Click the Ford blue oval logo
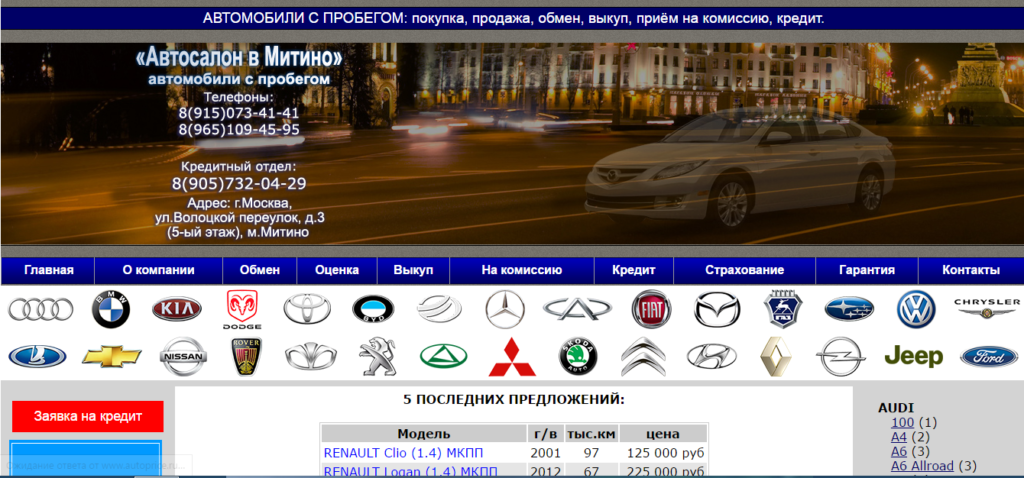Image resolution: width=1024 pixels, height=478 pixels. (989, 357)
